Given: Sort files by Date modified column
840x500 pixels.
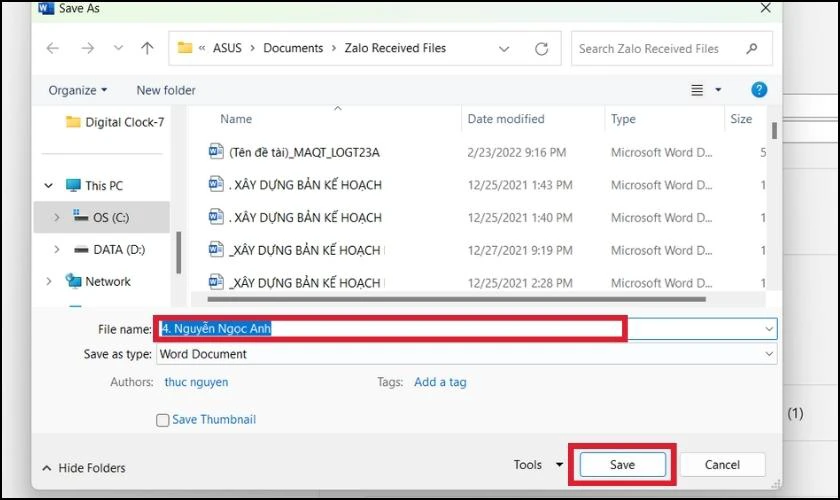Looking at the screenshot, I should pos(506,119).
